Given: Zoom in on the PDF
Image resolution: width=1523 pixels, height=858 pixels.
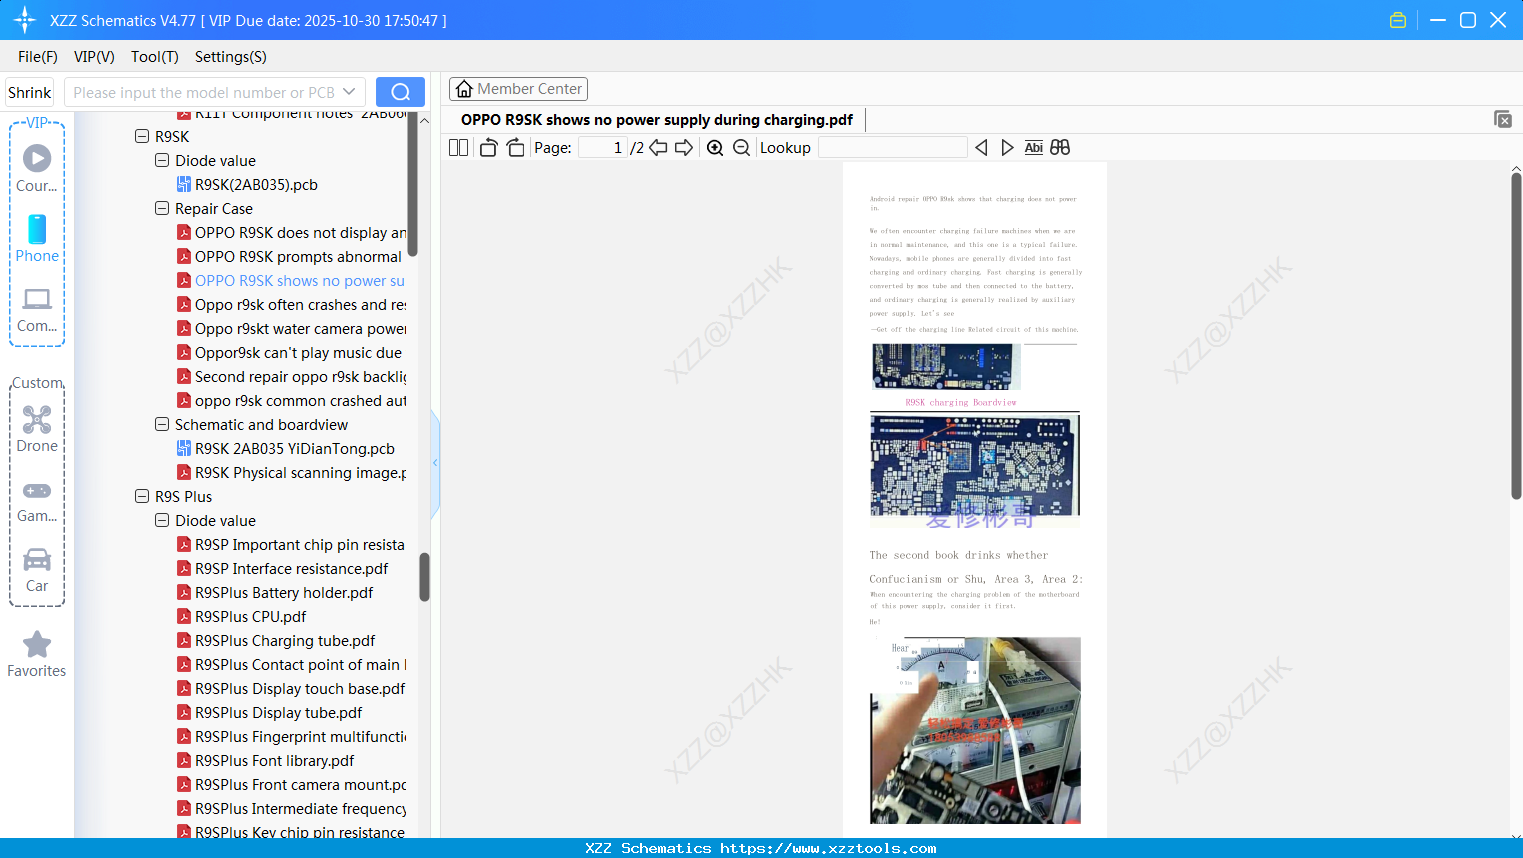Looking at the screenshot, I should coord(715,148).
